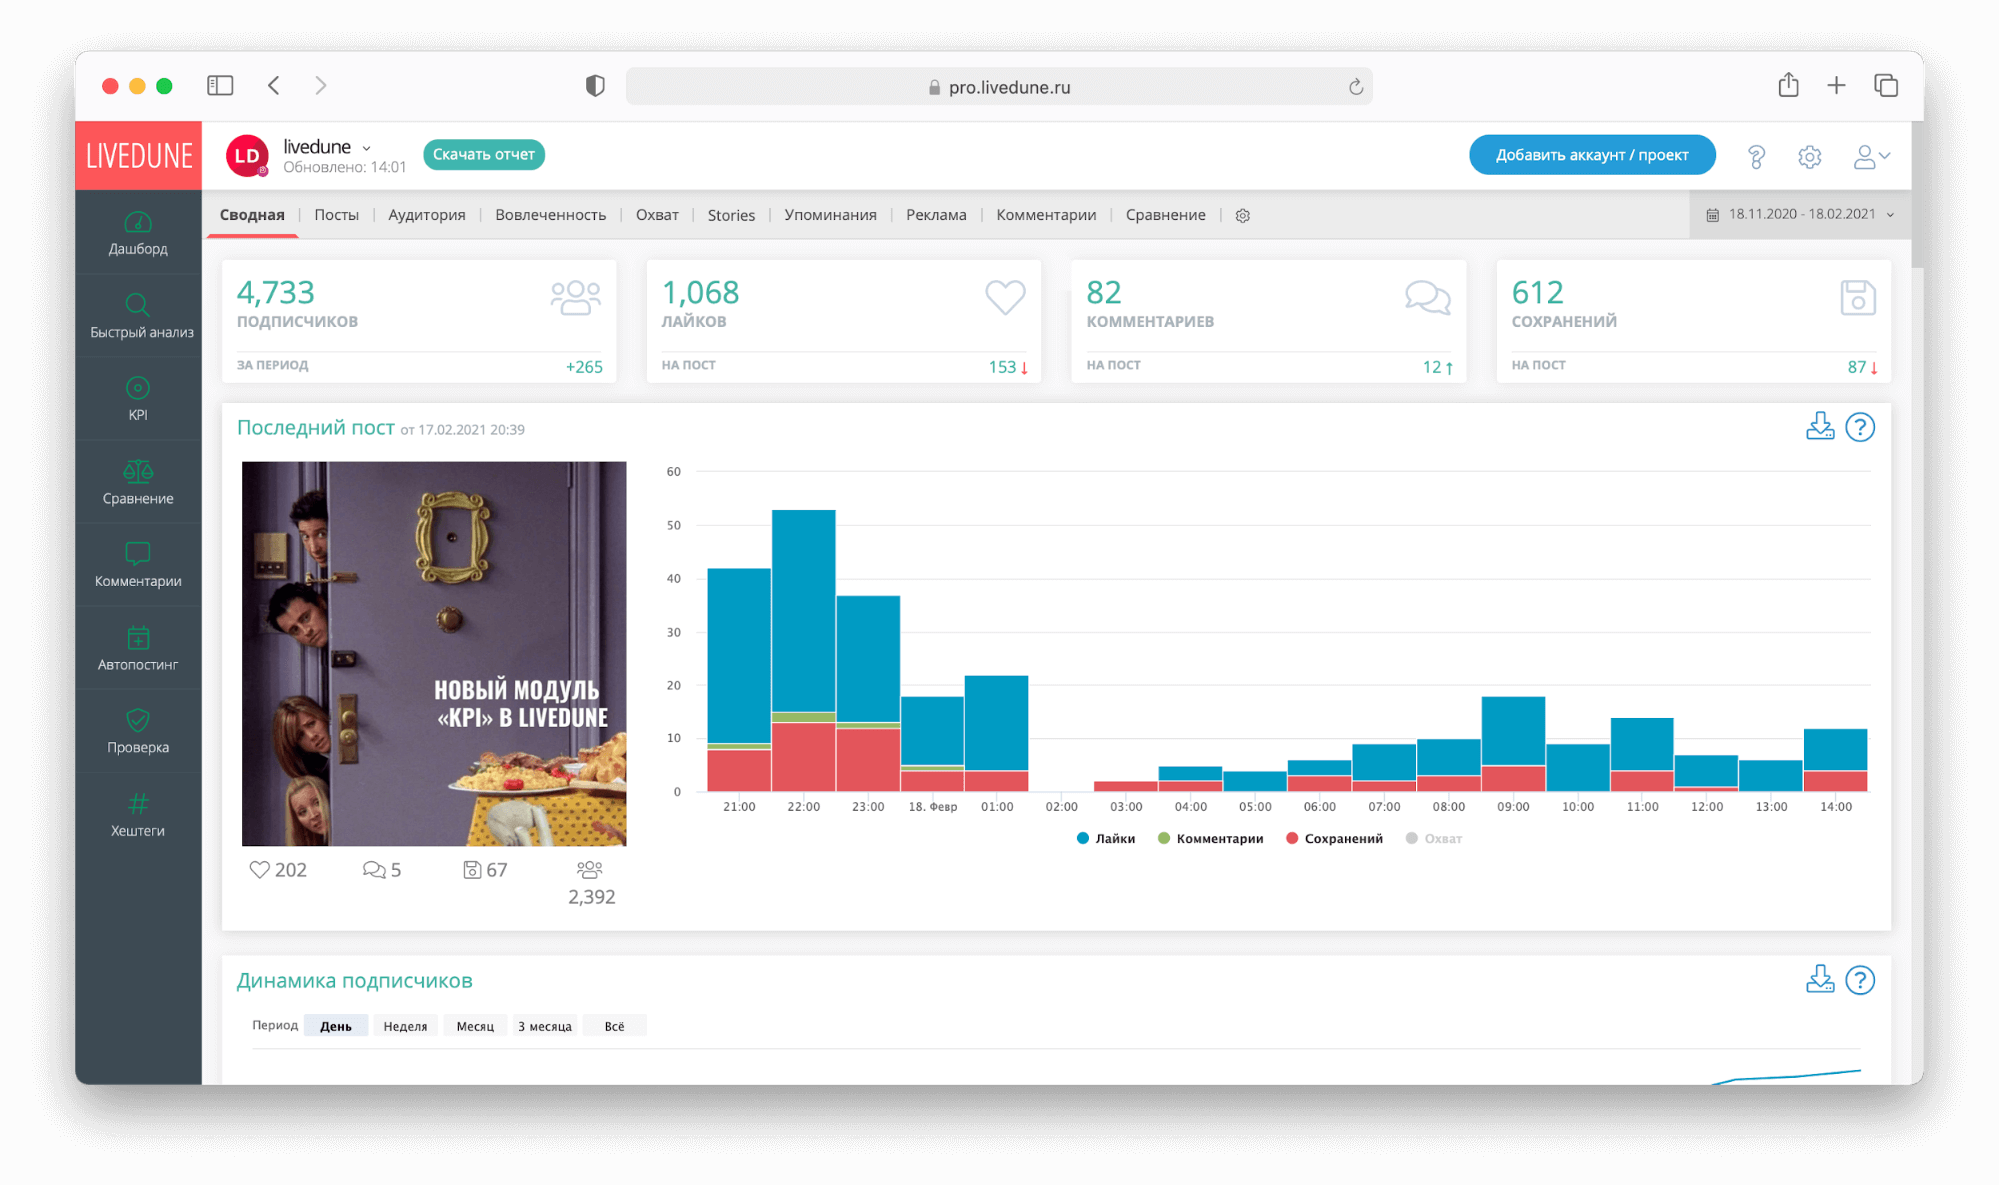Click the tab settings gear after Сравнение
Viewport: 1999px width, 1185px height.
tap(1242, 216)
